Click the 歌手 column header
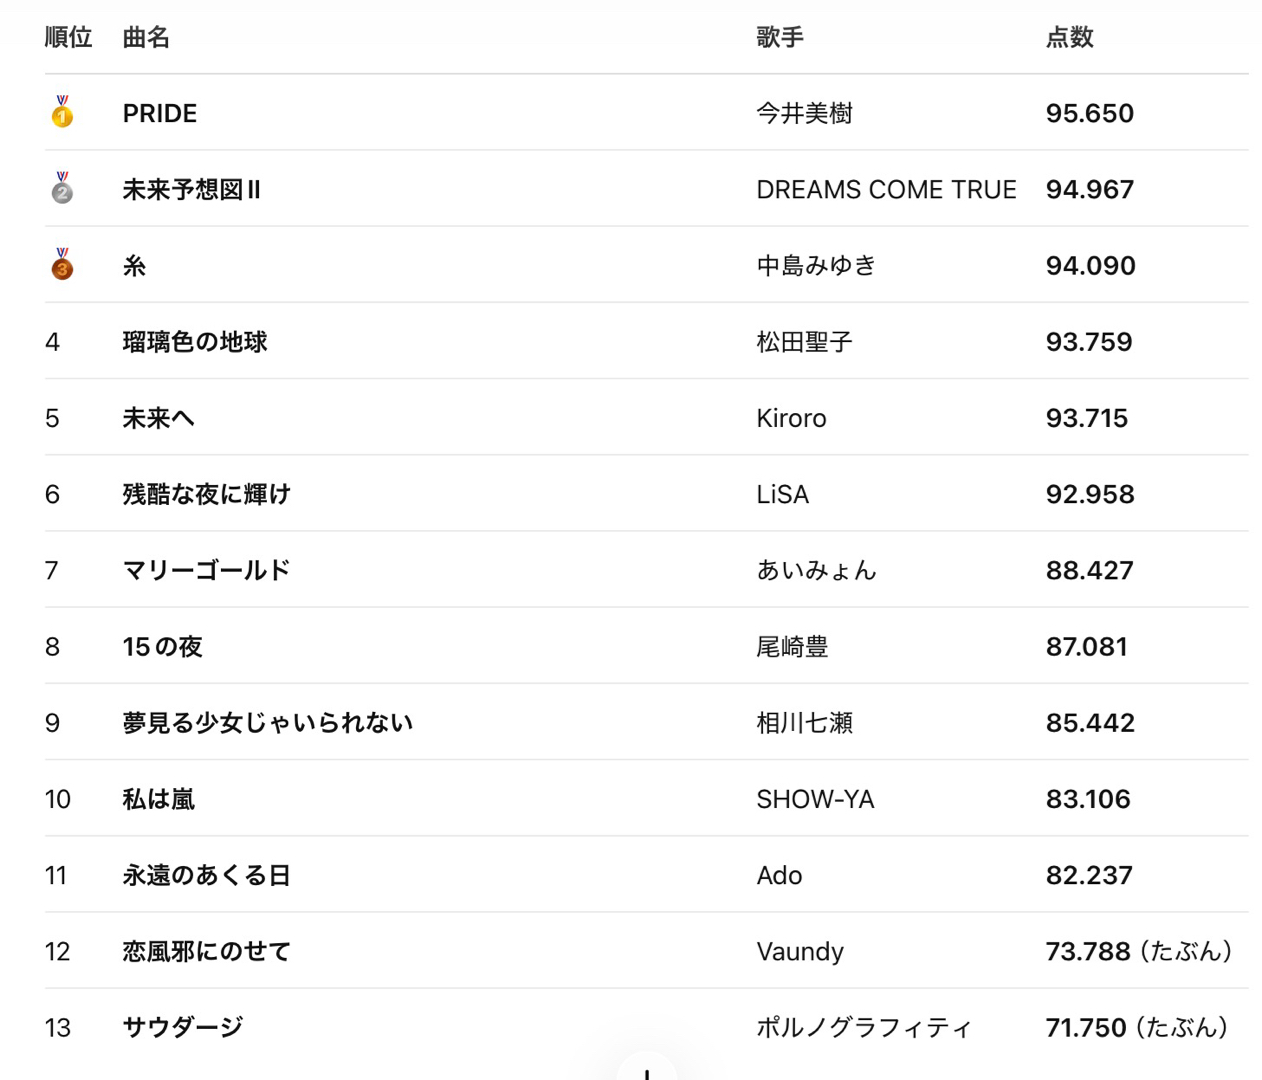This screenshot has width=1262, height=1080. [780, 38]
